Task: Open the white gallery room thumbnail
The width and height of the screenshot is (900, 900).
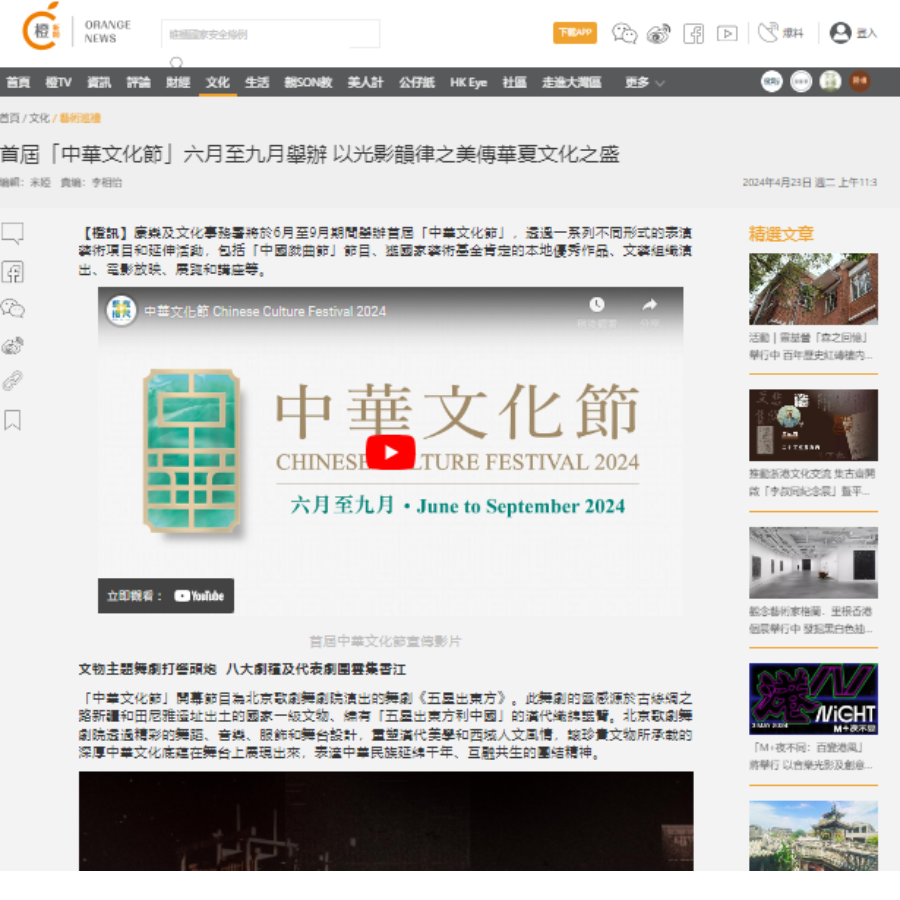Action: pyautogui.click(x=813, y=563)
